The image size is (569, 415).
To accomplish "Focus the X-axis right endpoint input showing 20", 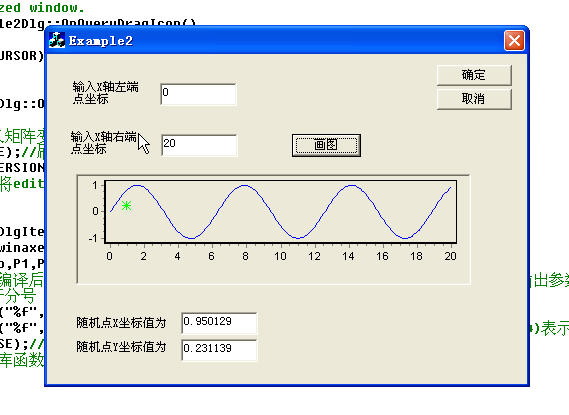I will [199, 145].
